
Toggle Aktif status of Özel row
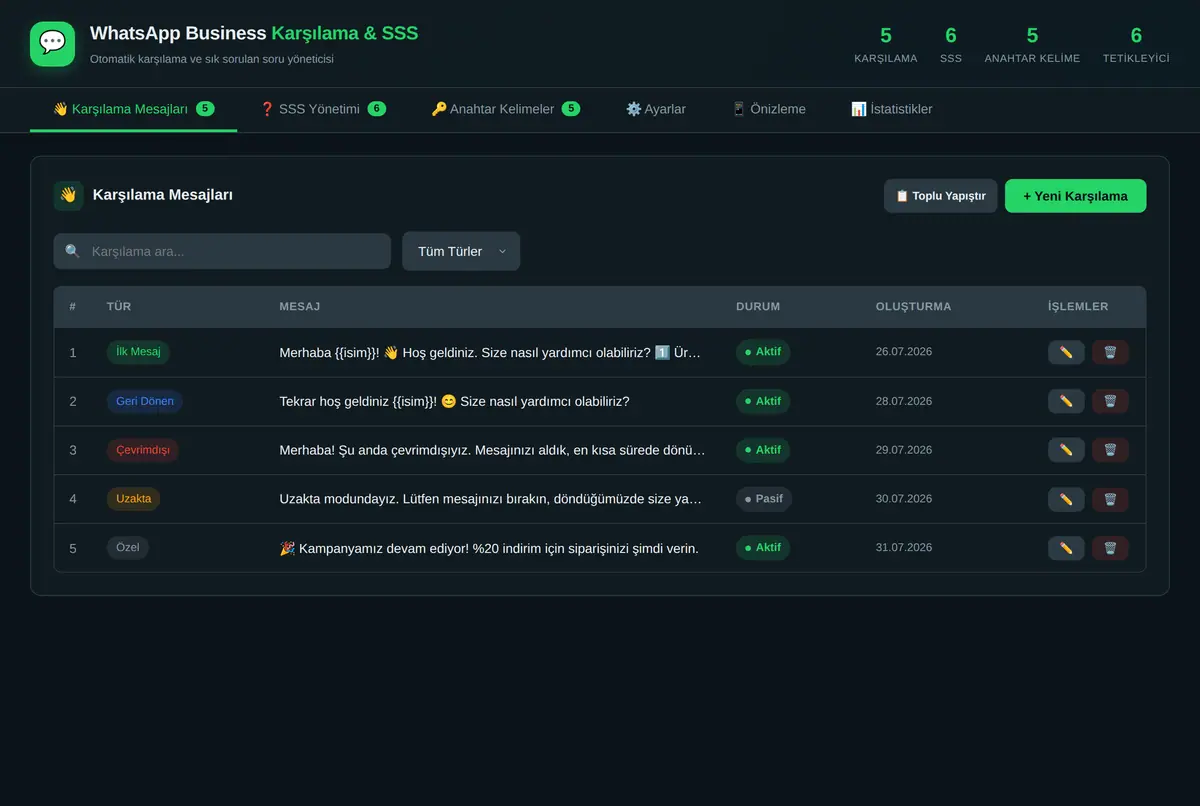[x=763, y=548]
